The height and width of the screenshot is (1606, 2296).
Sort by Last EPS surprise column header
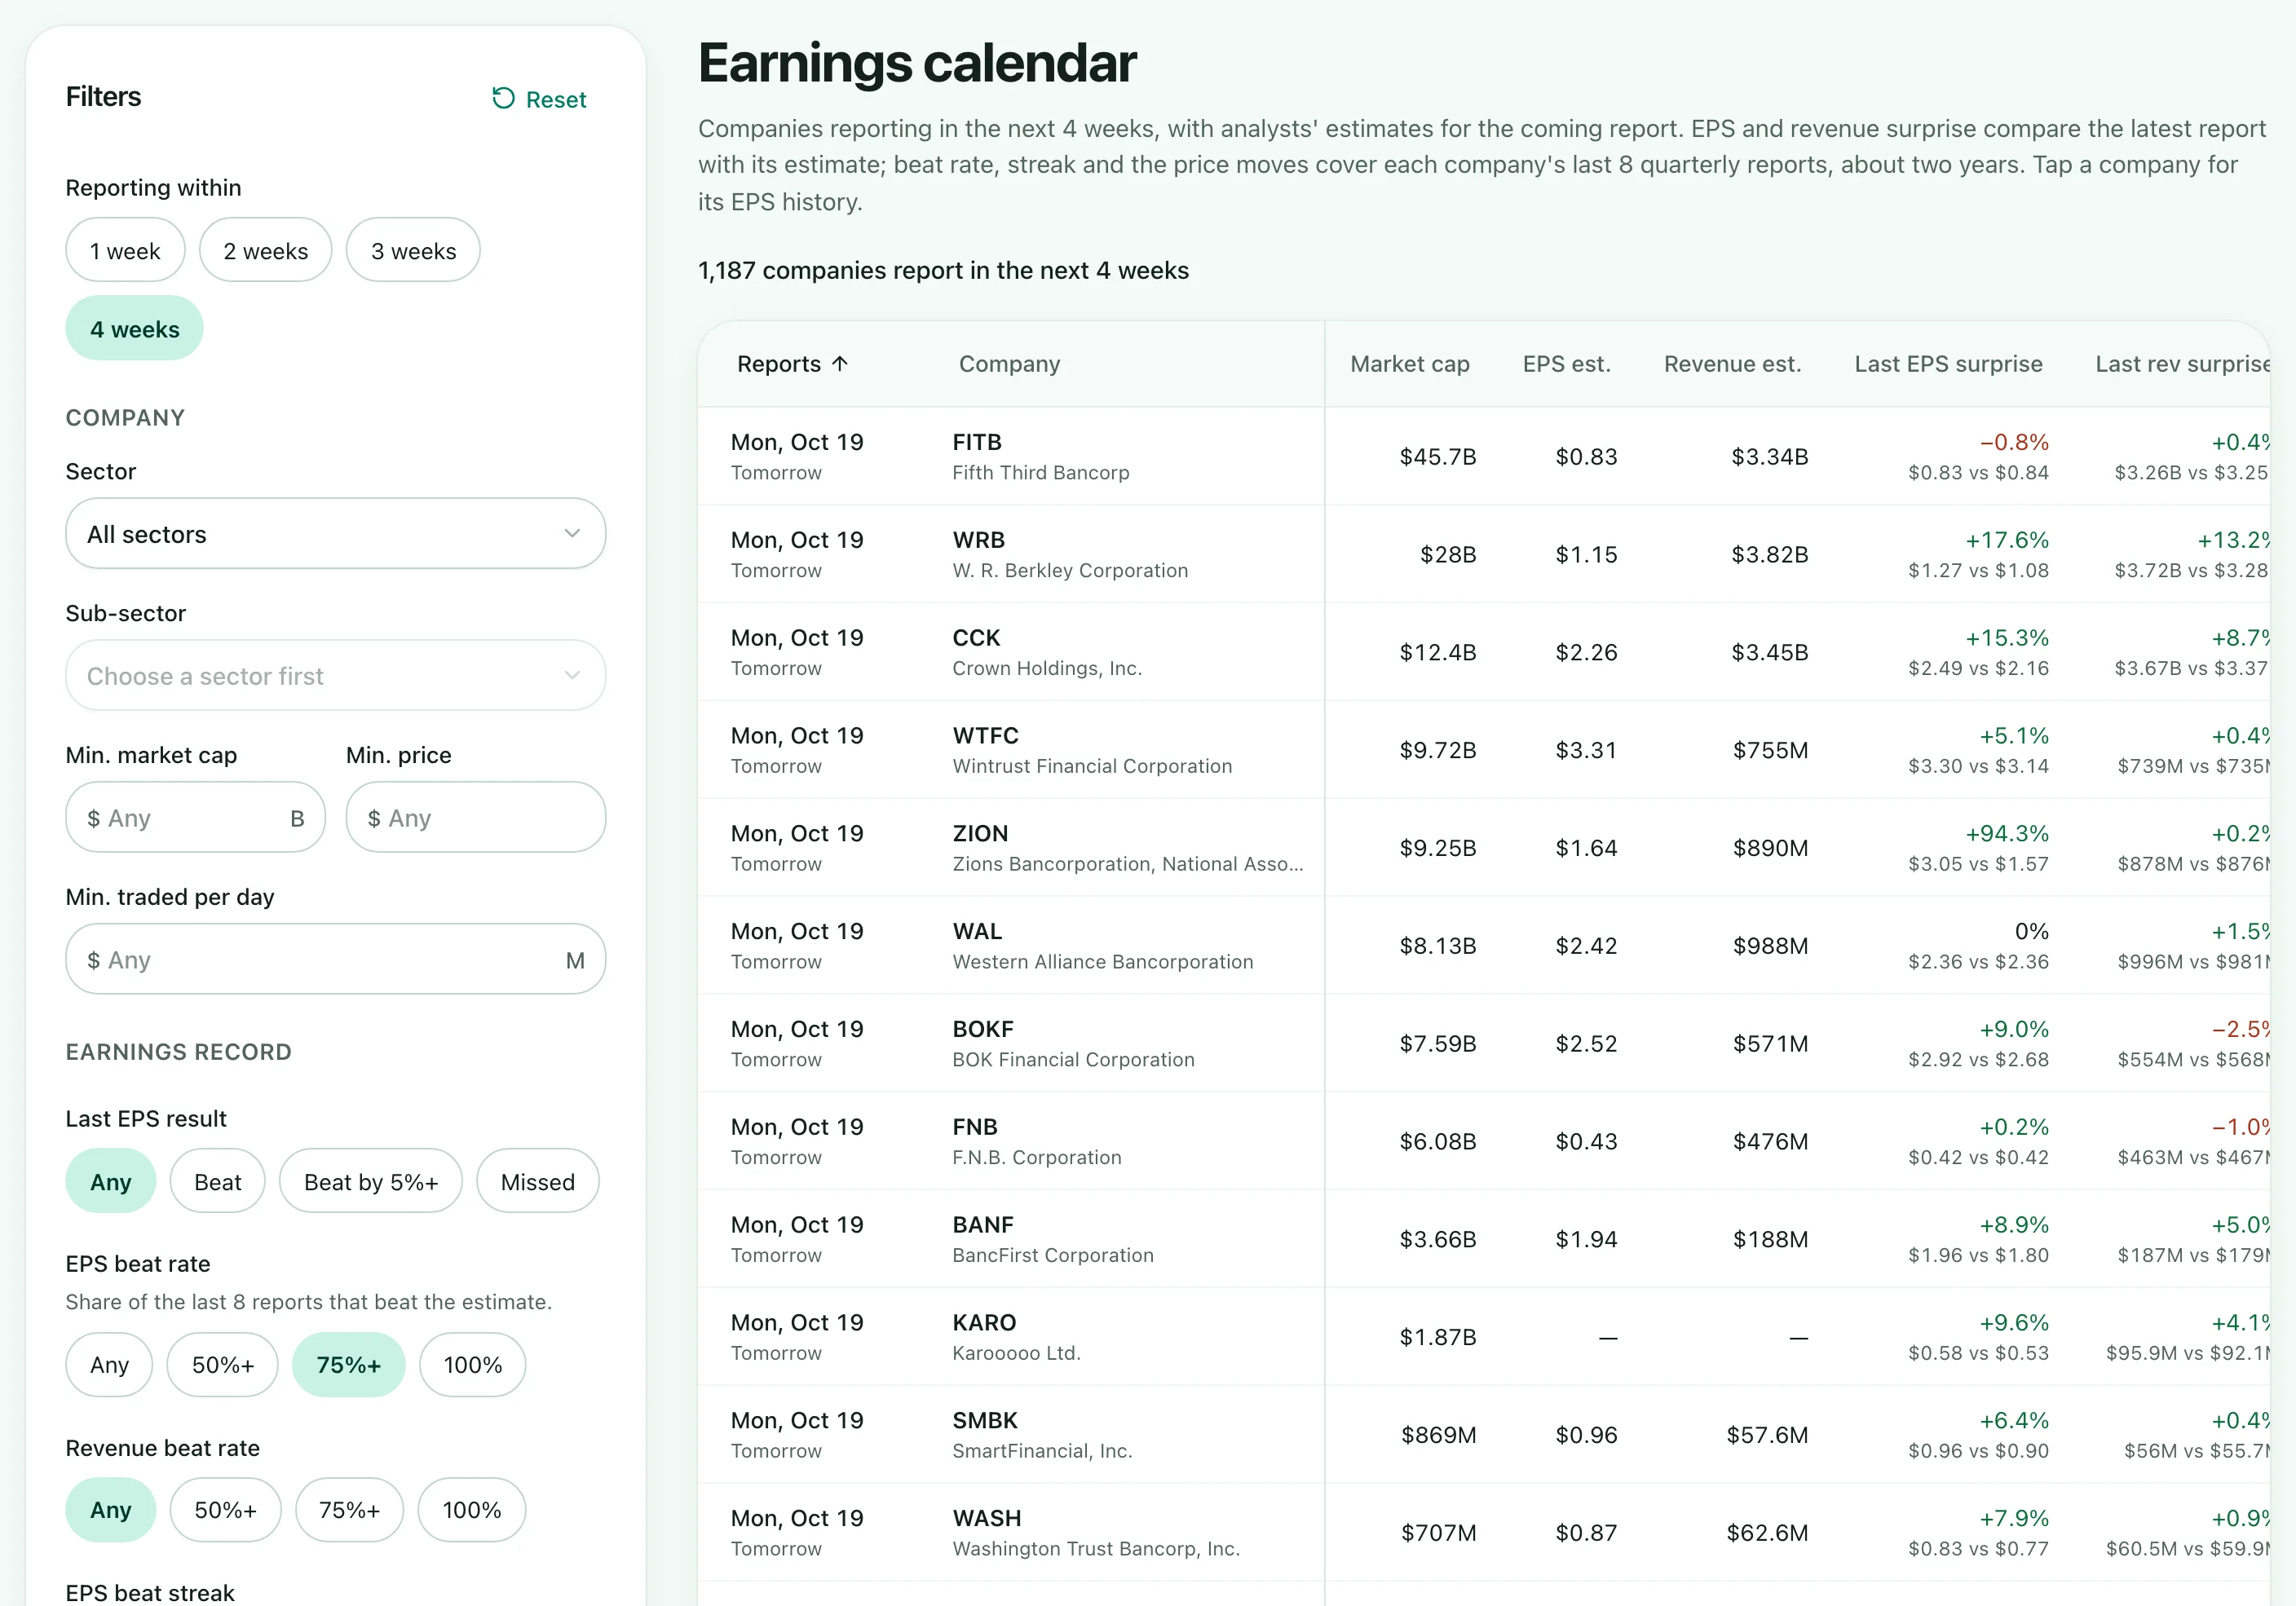1948,364
